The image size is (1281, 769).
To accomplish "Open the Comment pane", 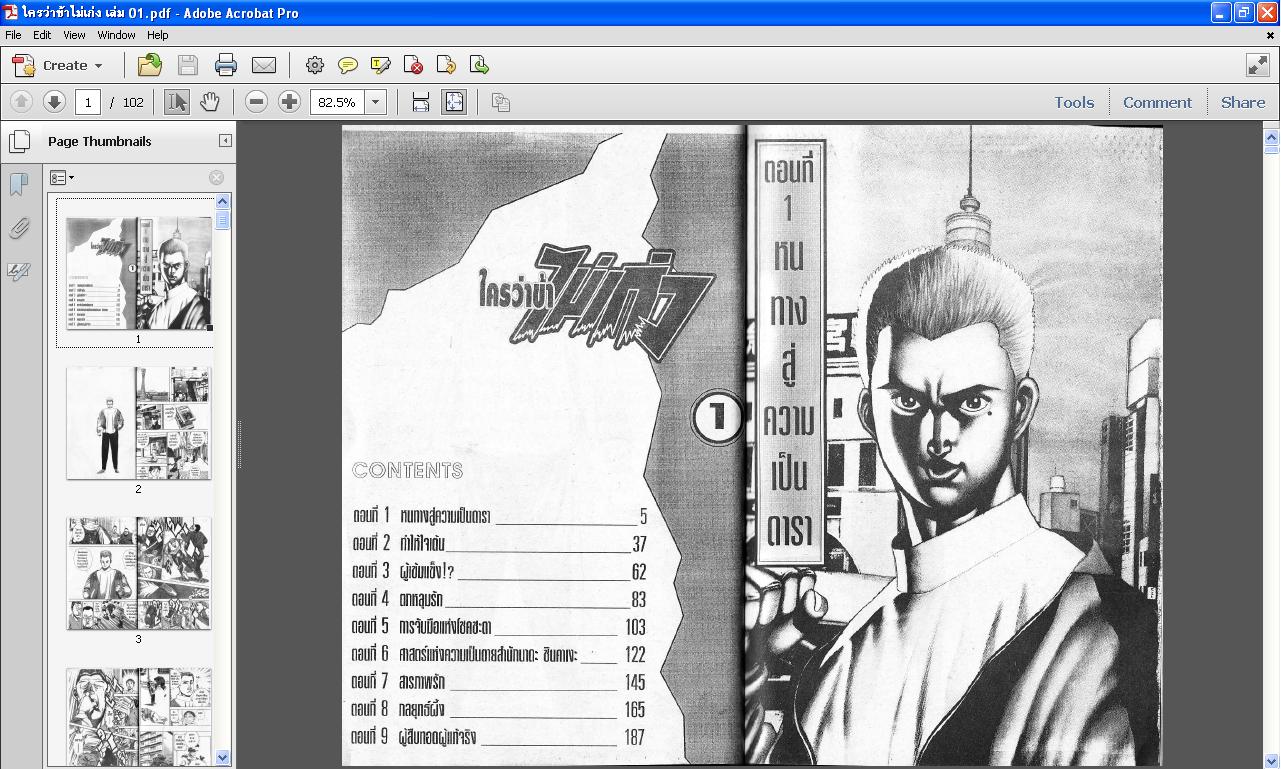I will (1157, 102).
